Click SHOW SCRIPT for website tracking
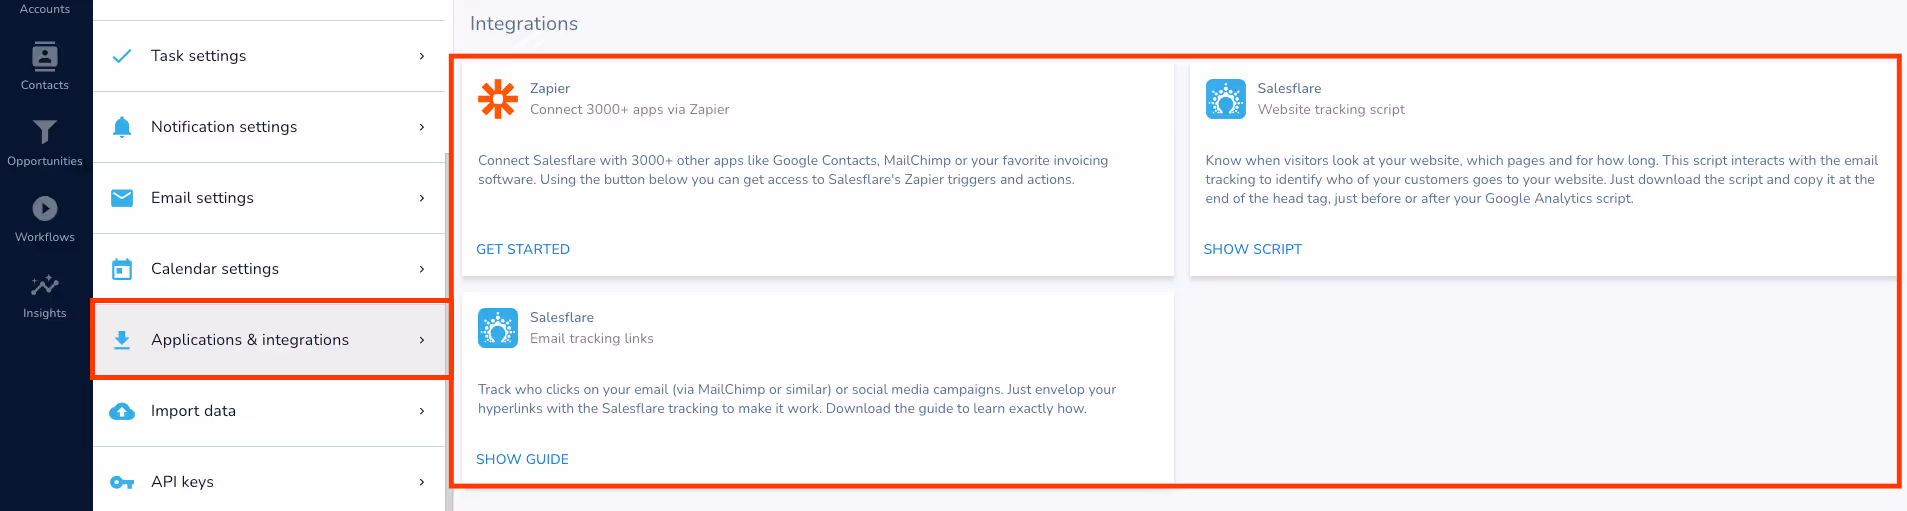The height and width of the screenshot is (511, 1907). click(1252, 249)
